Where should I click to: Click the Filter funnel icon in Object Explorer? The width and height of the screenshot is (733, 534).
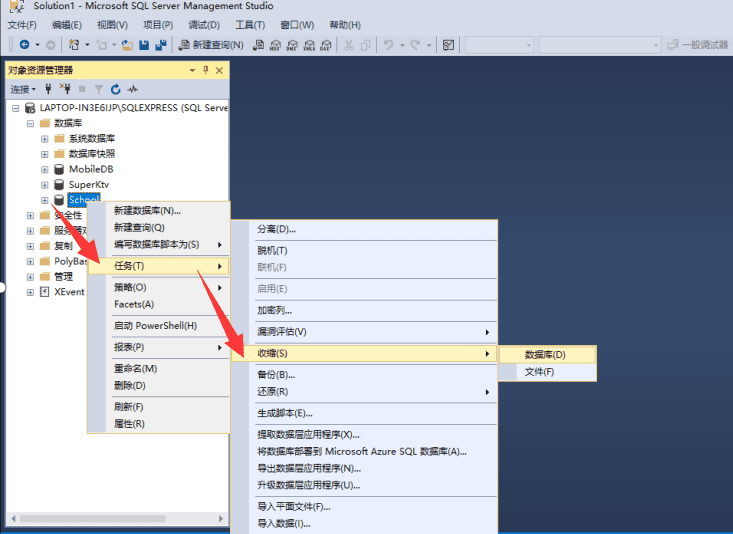point(99,89)
